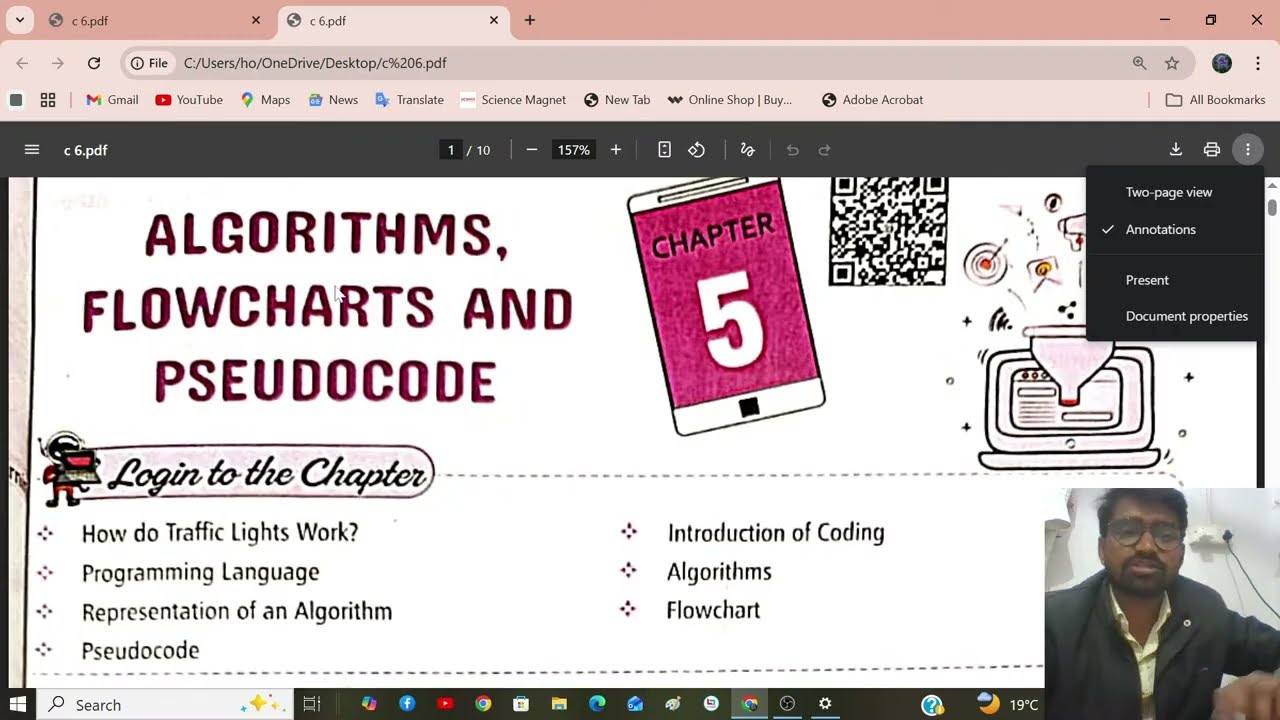Open the Science Magnet bookmark
The image size is (1280, 720).
point(513,100)
